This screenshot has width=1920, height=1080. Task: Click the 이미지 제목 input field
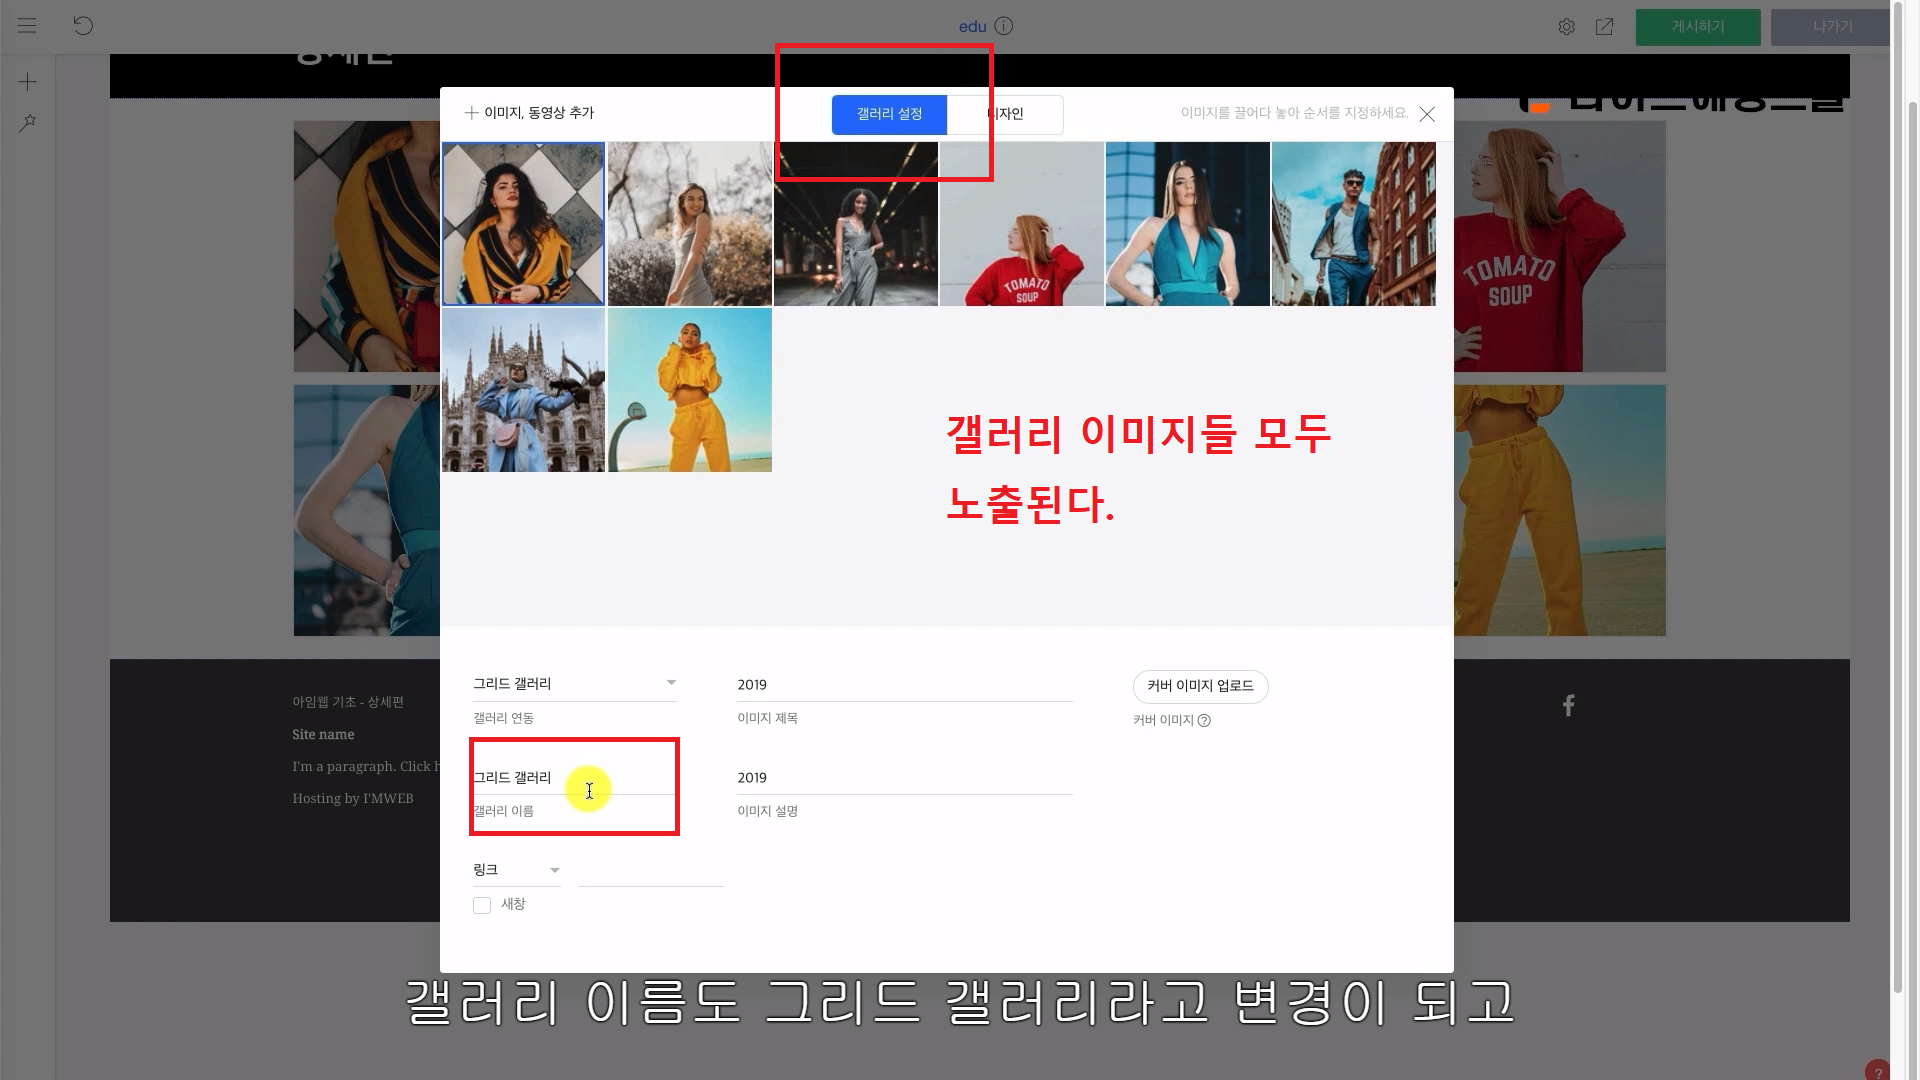pyautogui.click(x=904, y=685)
